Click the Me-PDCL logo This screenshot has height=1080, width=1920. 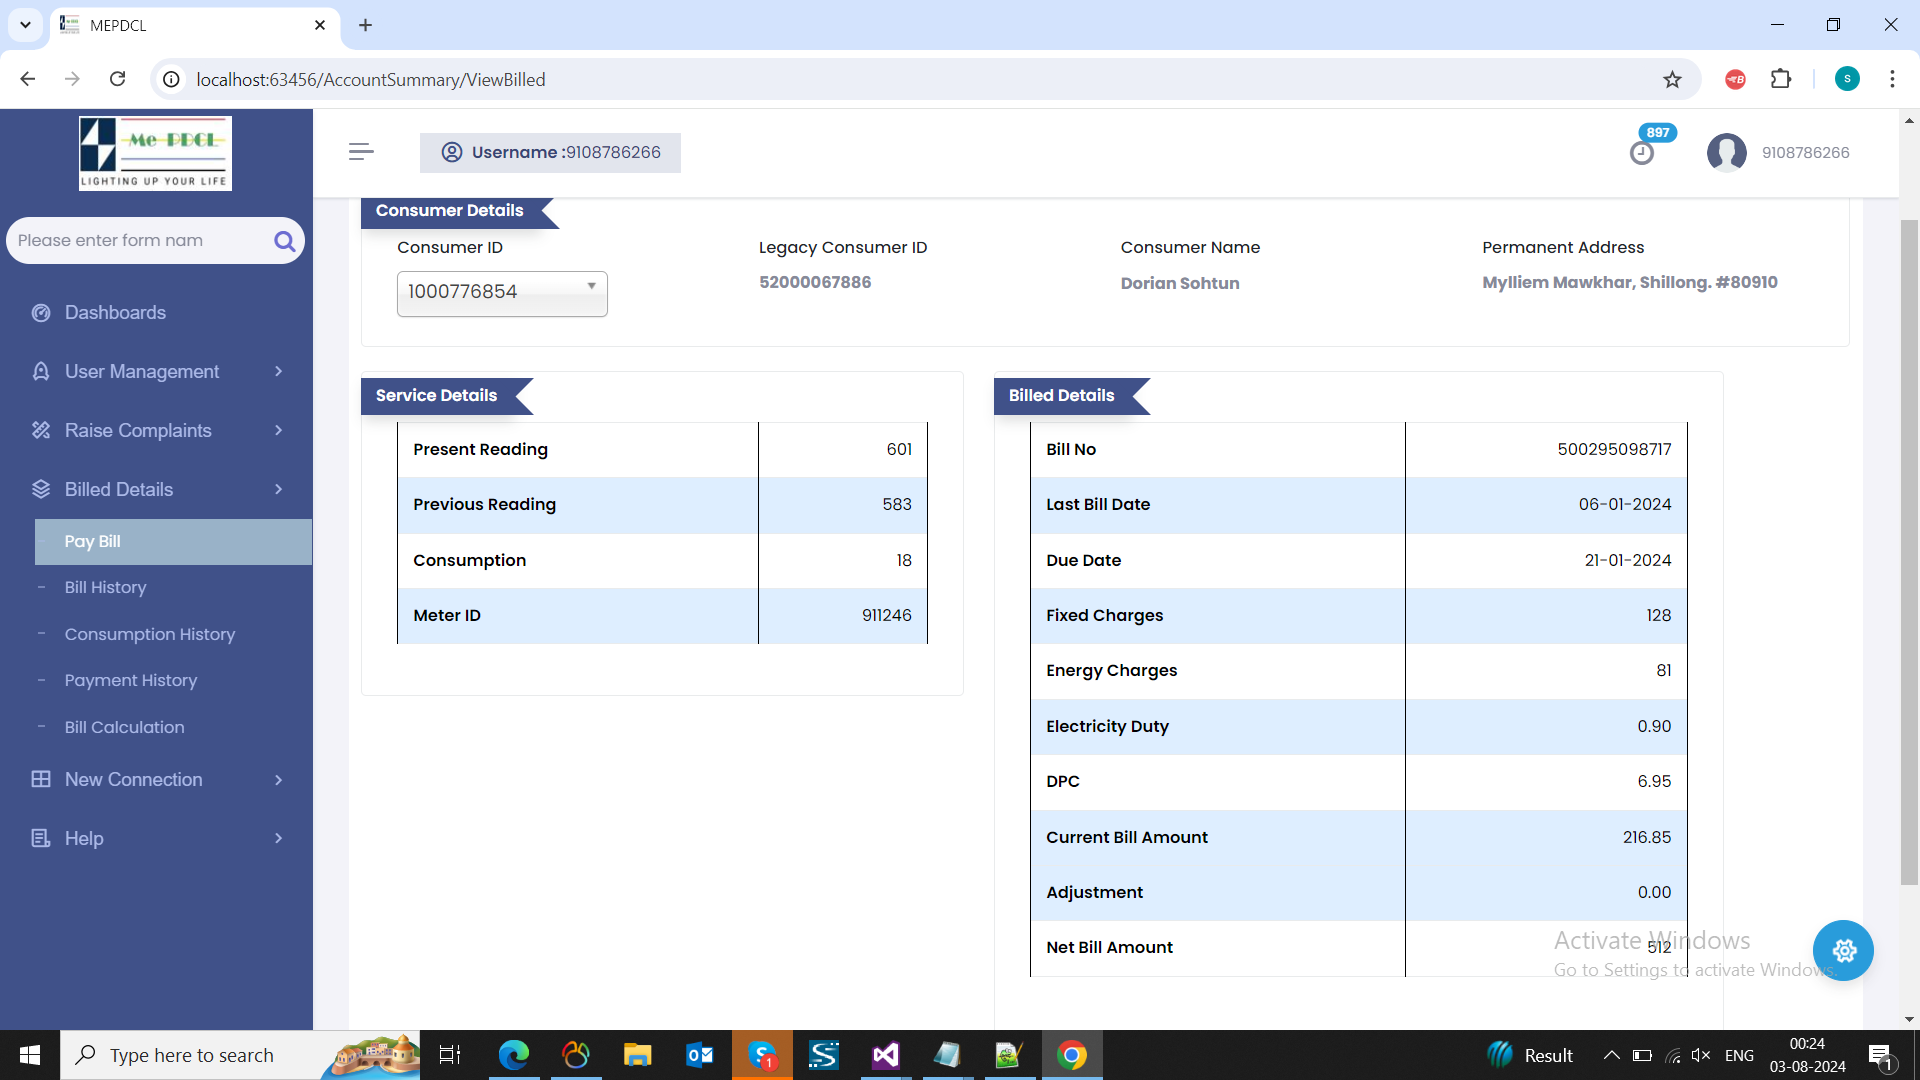[155, 153]
